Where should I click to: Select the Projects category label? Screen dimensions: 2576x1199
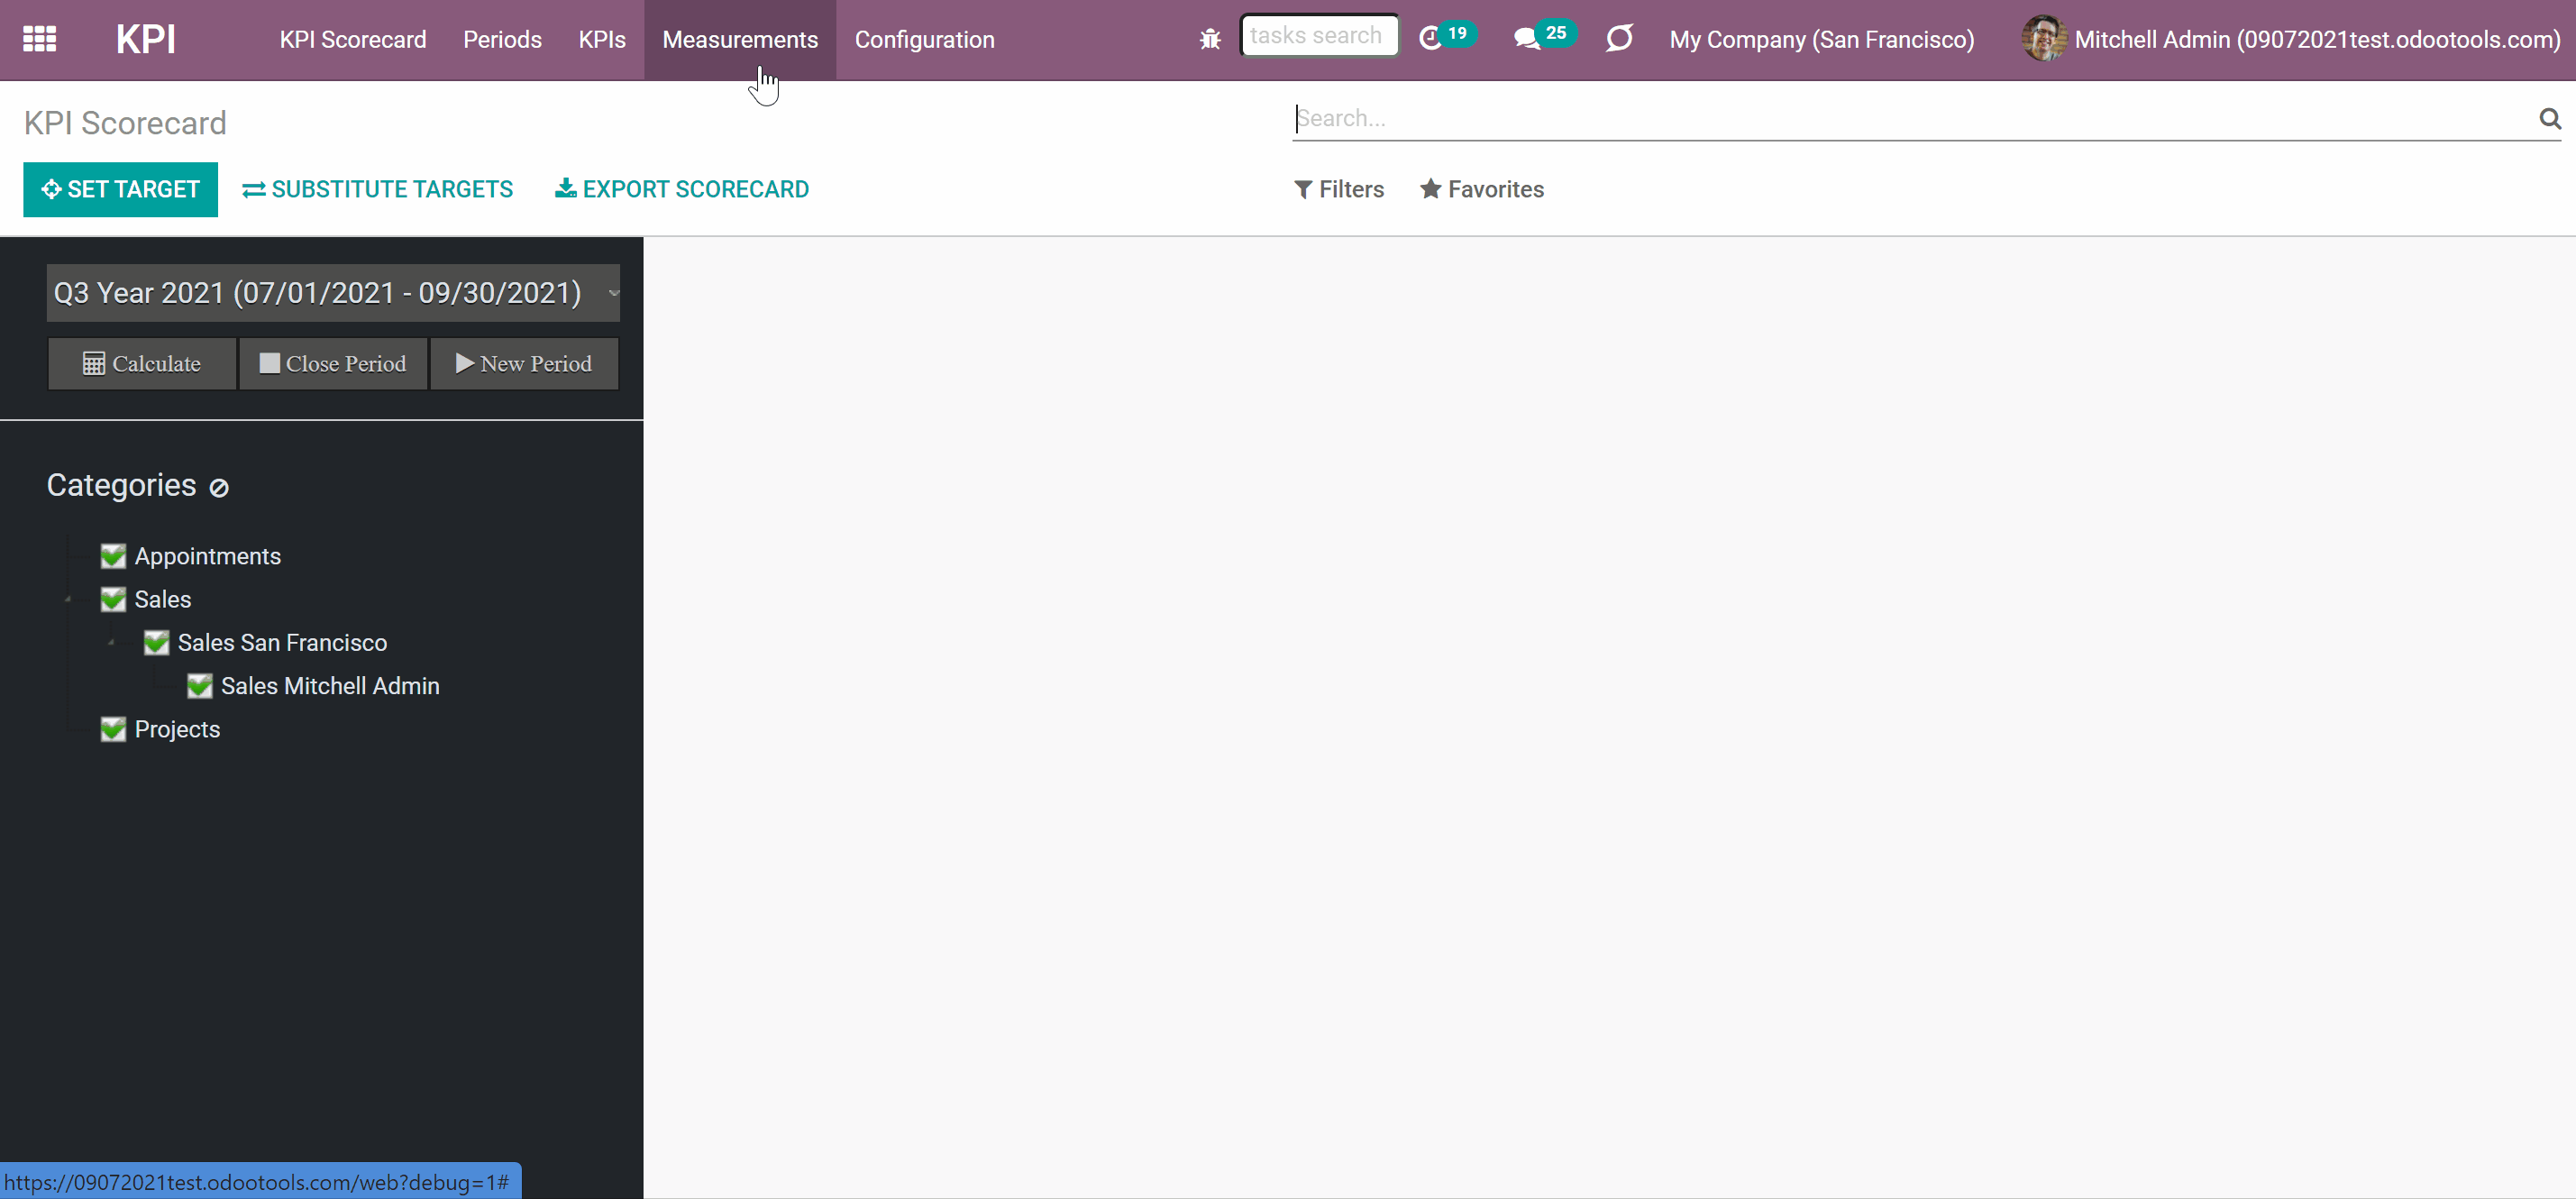click(177, 729)
